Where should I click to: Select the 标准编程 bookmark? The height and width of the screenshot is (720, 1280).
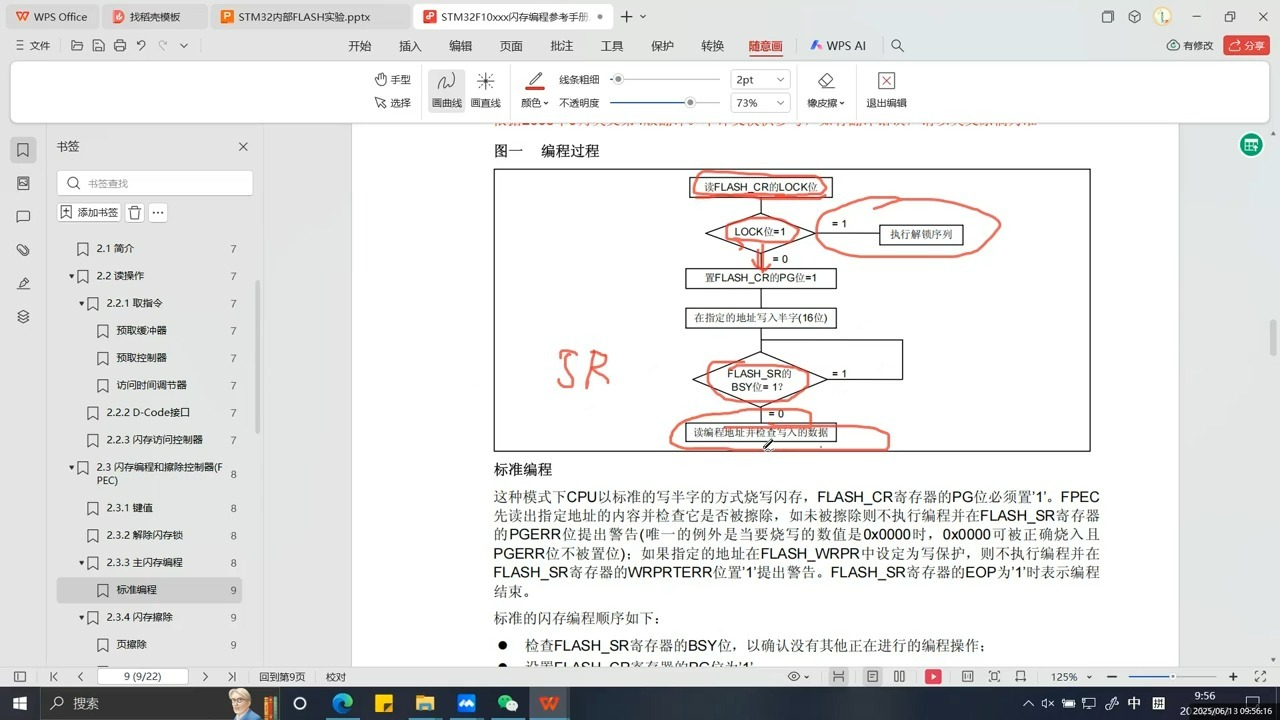pyautogui.click(x=149, y=590)
